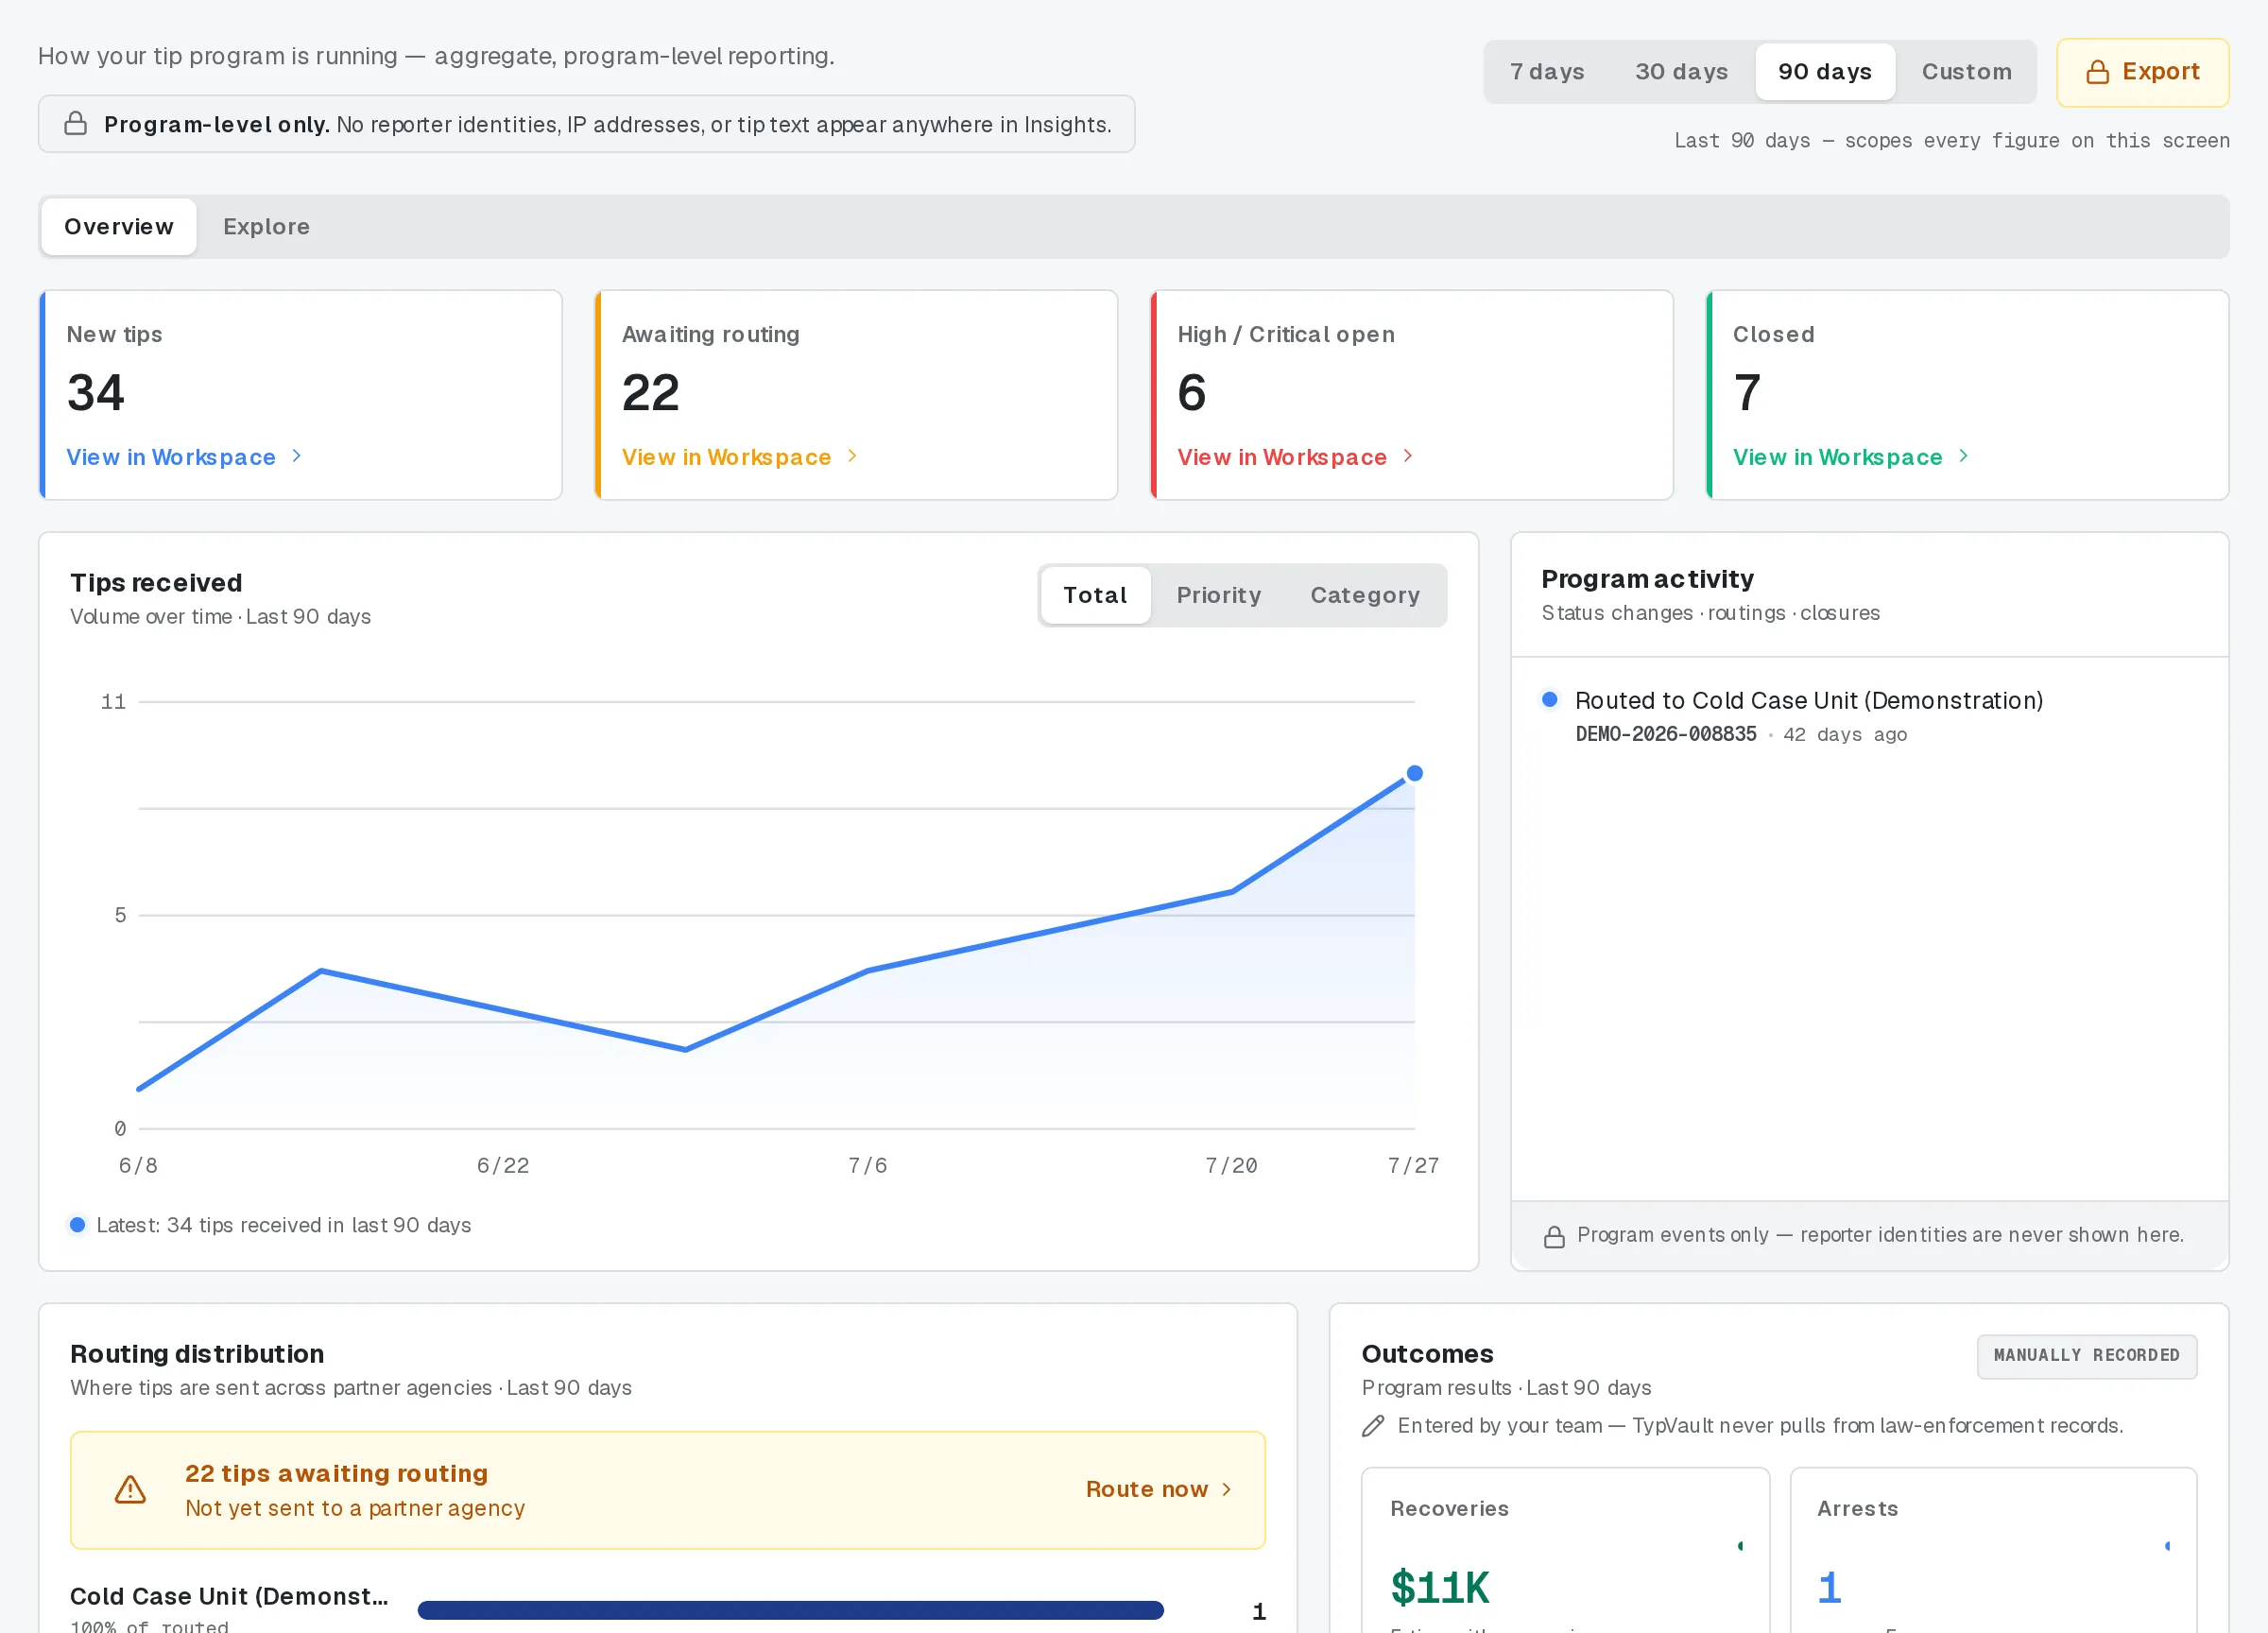Click the Recoveries $11K card

pyautogui.click(x=1565, y=1550)
